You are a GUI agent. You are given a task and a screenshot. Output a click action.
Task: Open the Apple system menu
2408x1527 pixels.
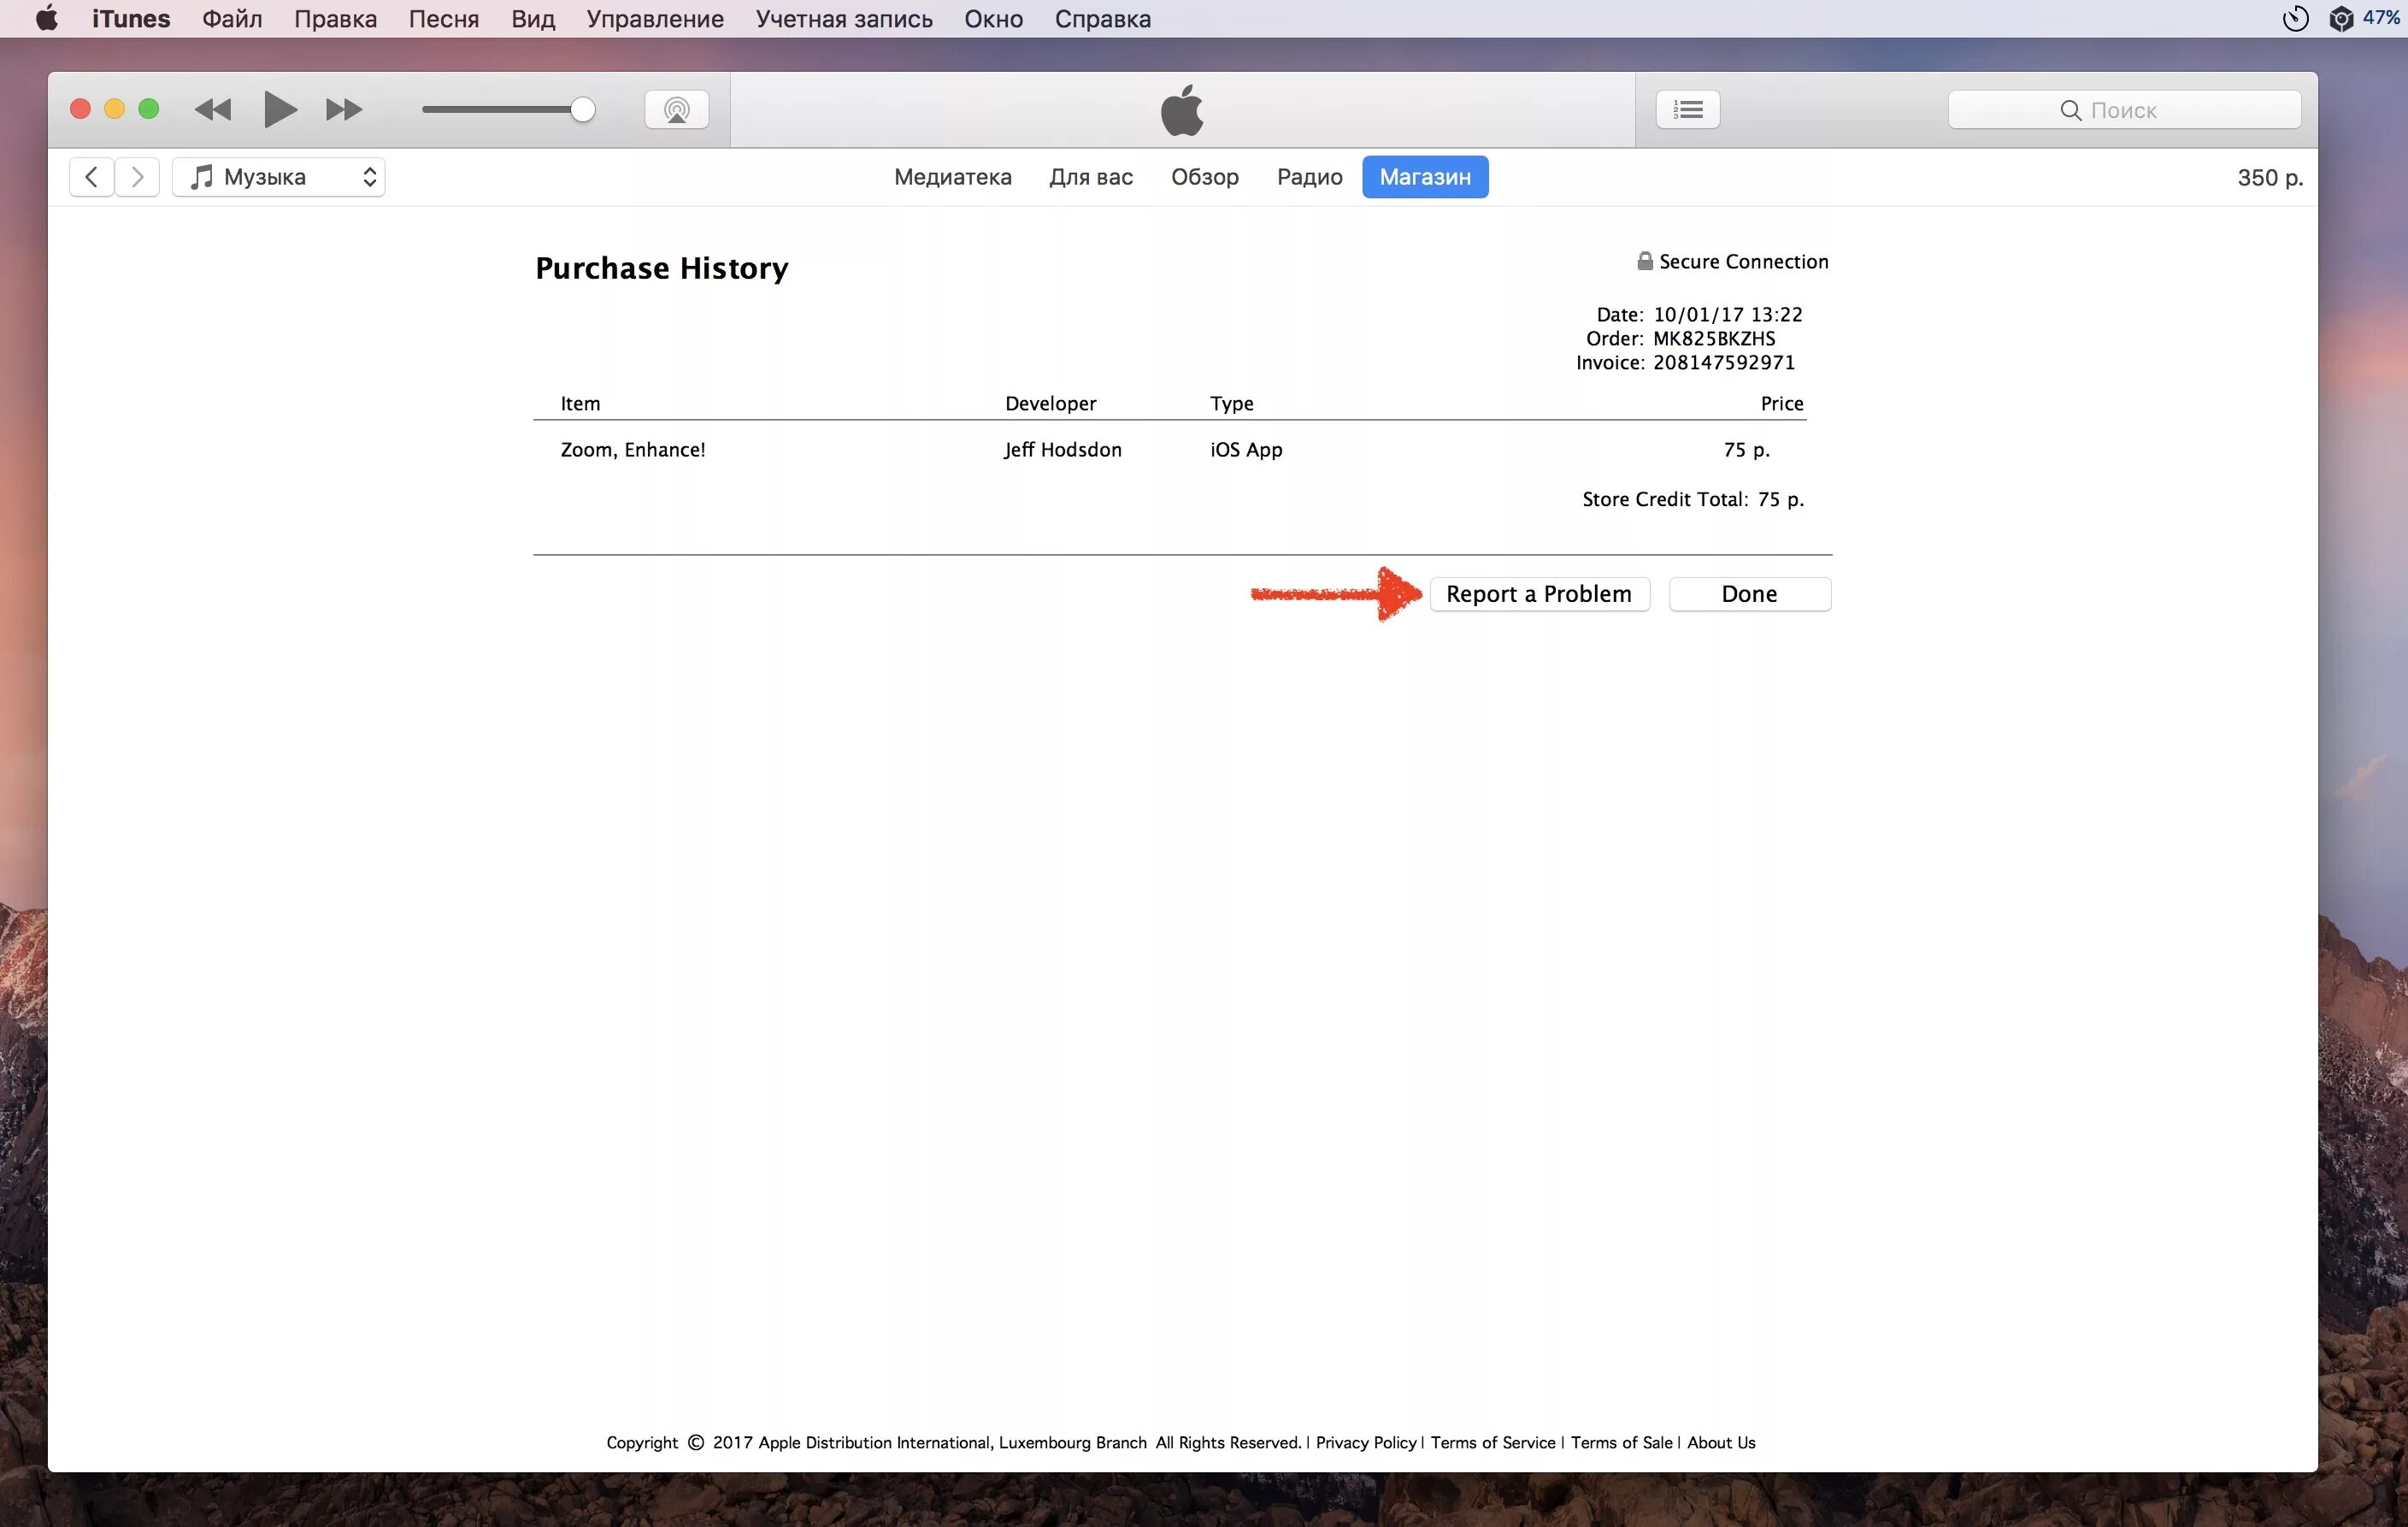pyautogui.click(x=46, y=18)
